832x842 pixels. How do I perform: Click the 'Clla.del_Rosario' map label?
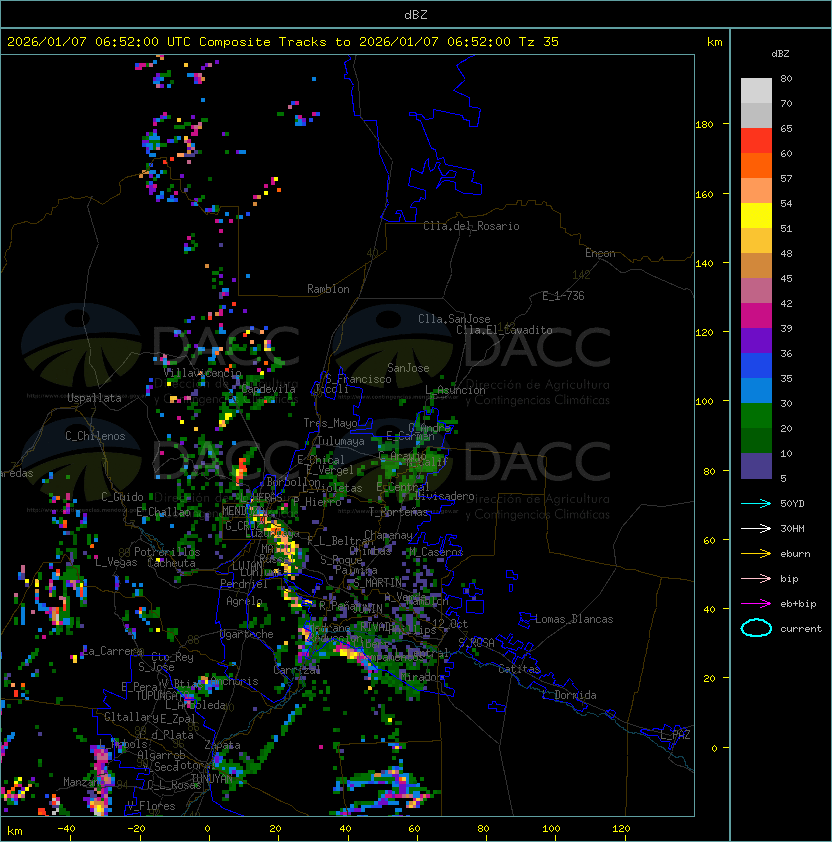tap(471, 226)
